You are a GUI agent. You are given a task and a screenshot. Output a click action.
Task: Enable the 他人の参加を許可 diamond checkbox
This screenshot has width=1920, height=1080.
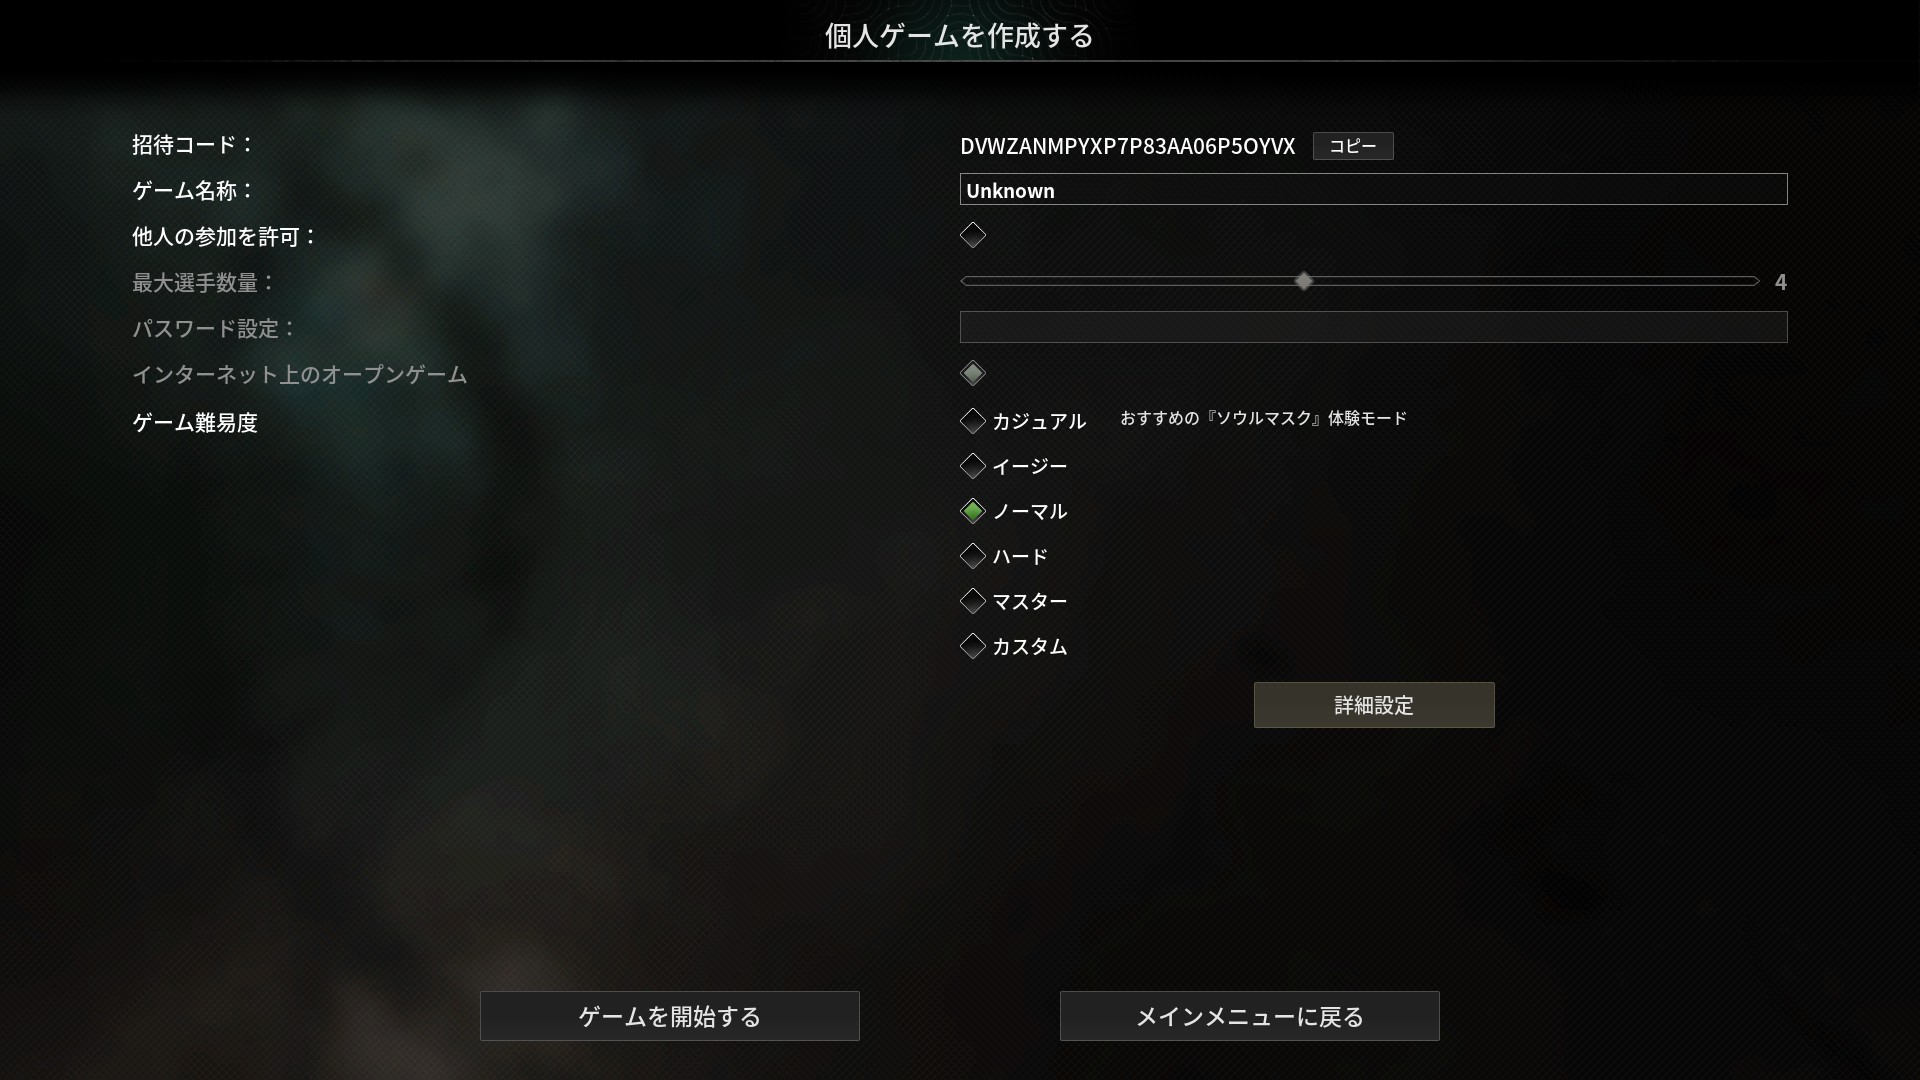point(973,236)
